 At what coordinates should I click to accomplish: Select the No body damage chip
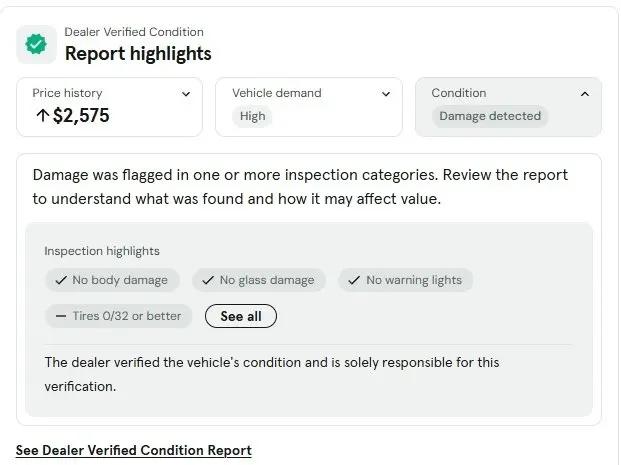pyautogui.click(x=112, y=280)
